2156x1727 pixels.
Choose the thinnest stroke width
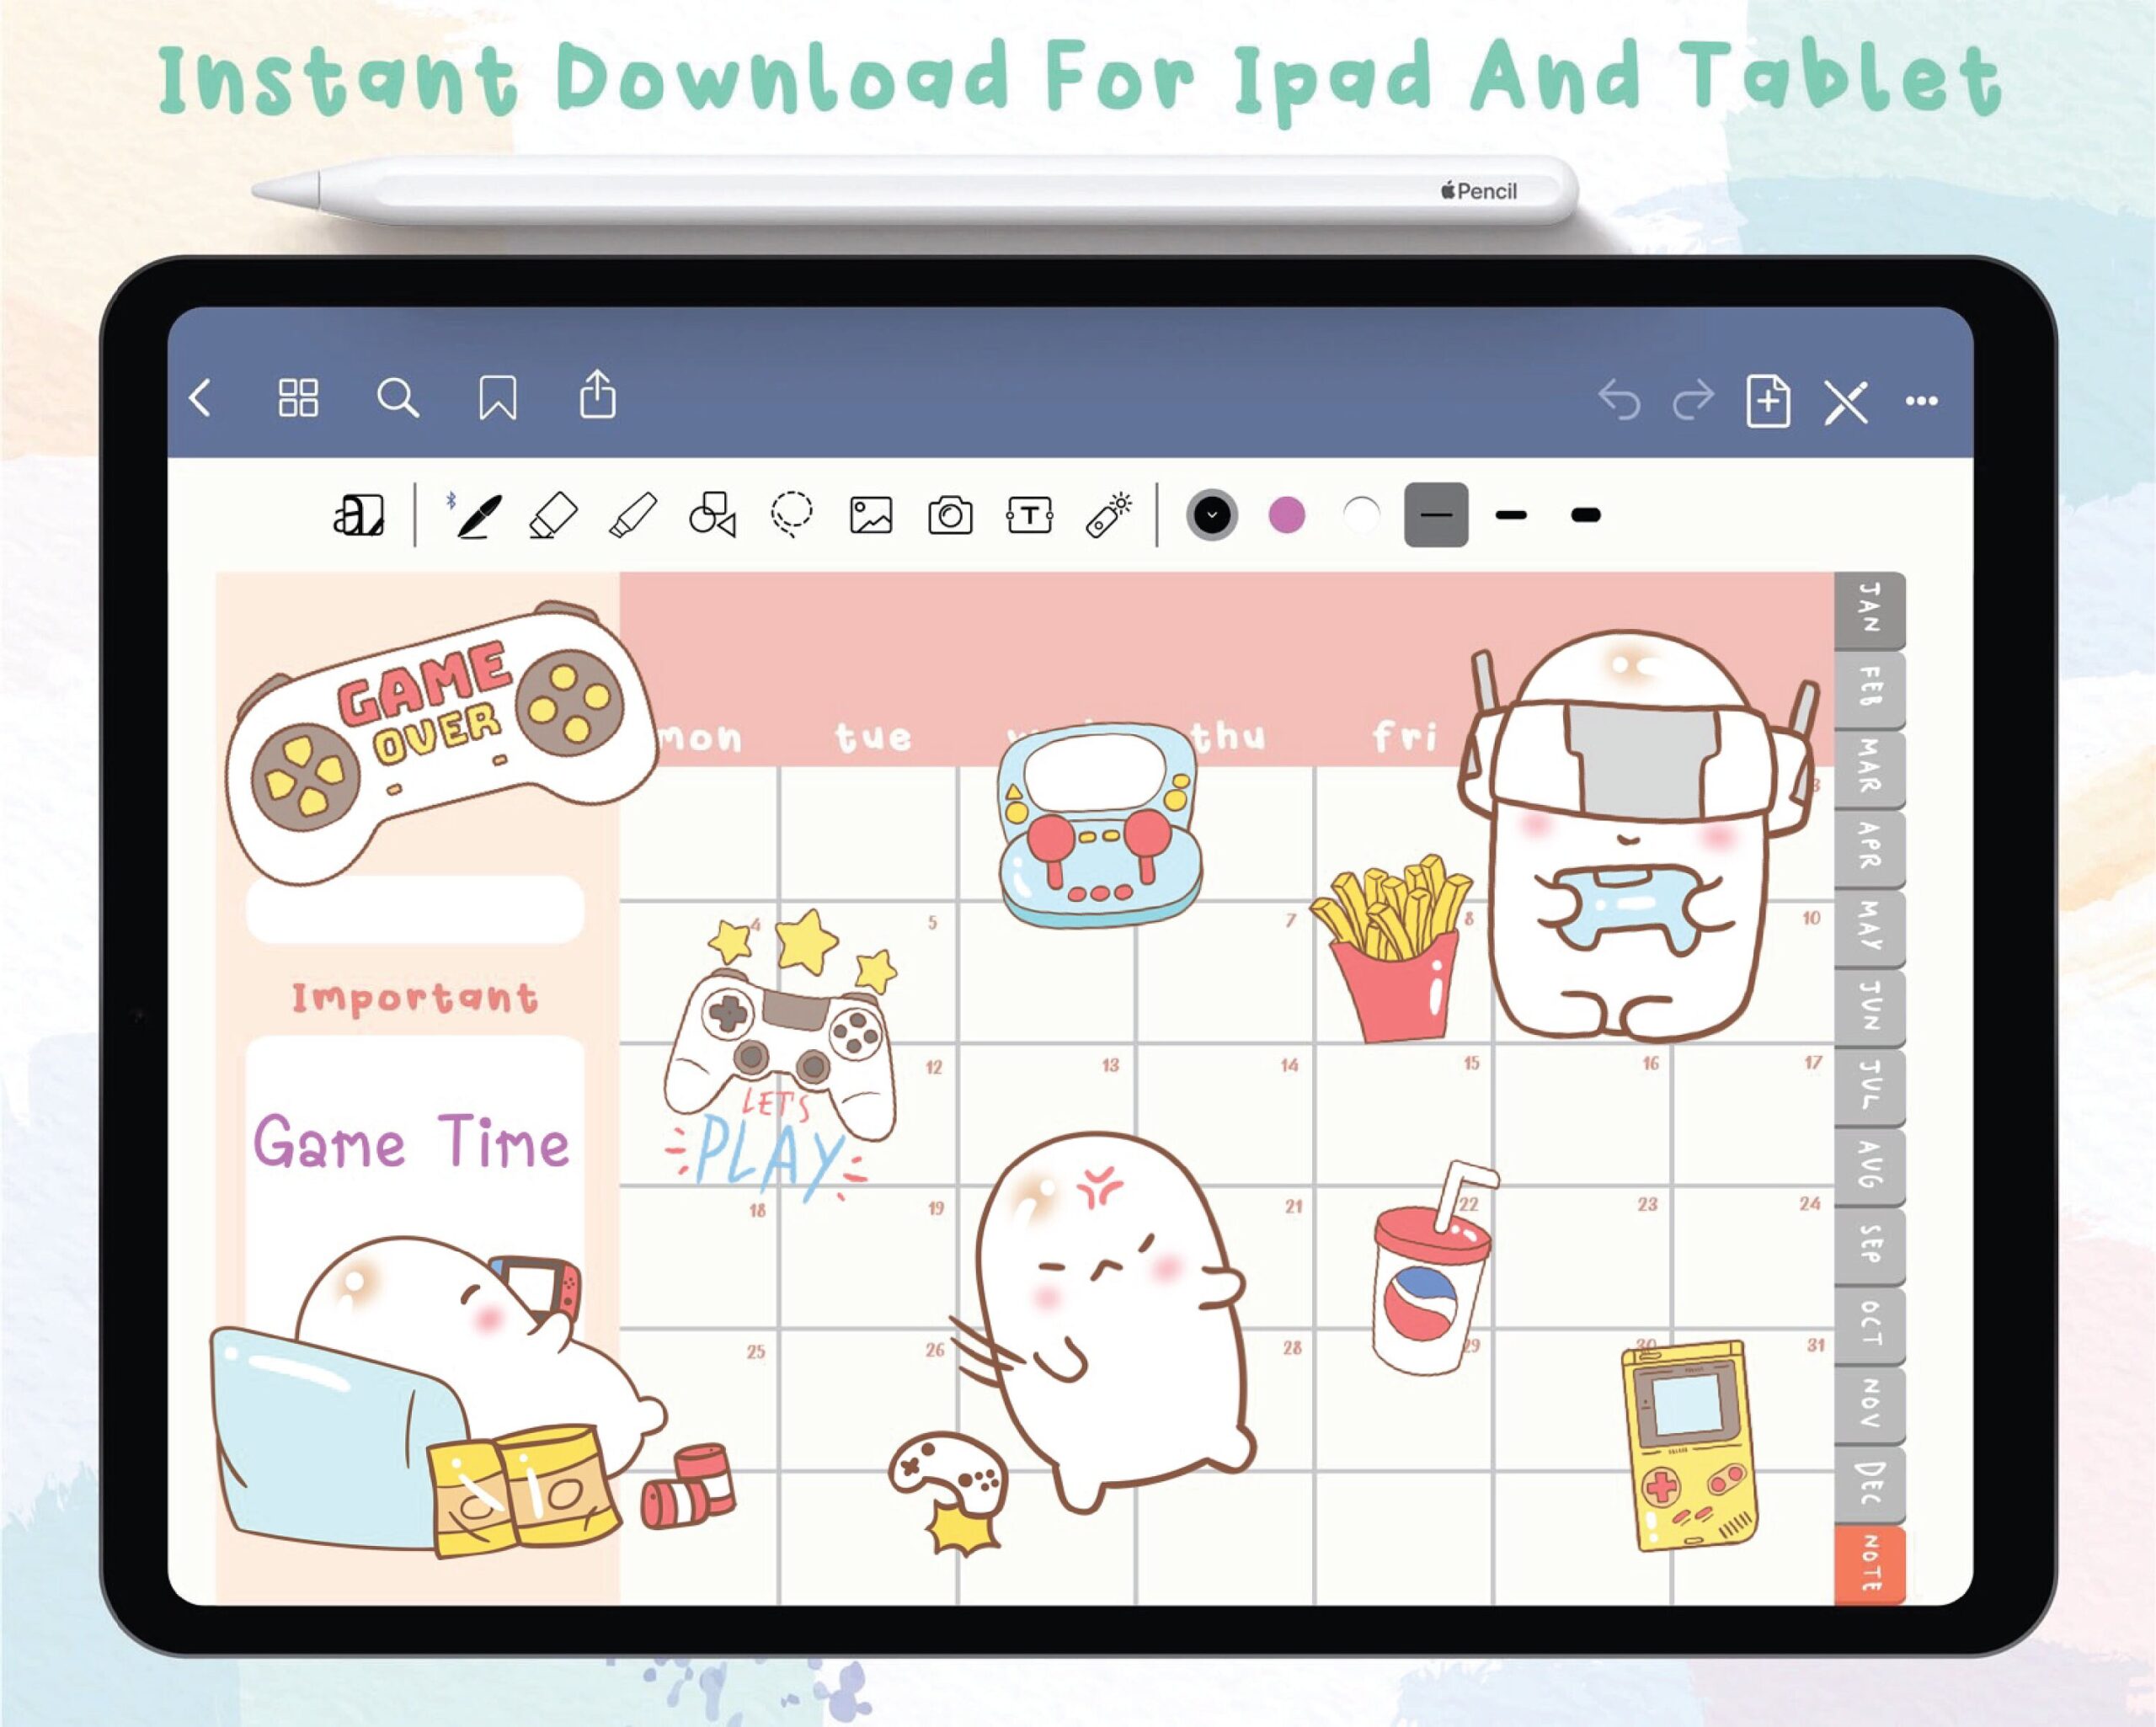pos(1436,515)
